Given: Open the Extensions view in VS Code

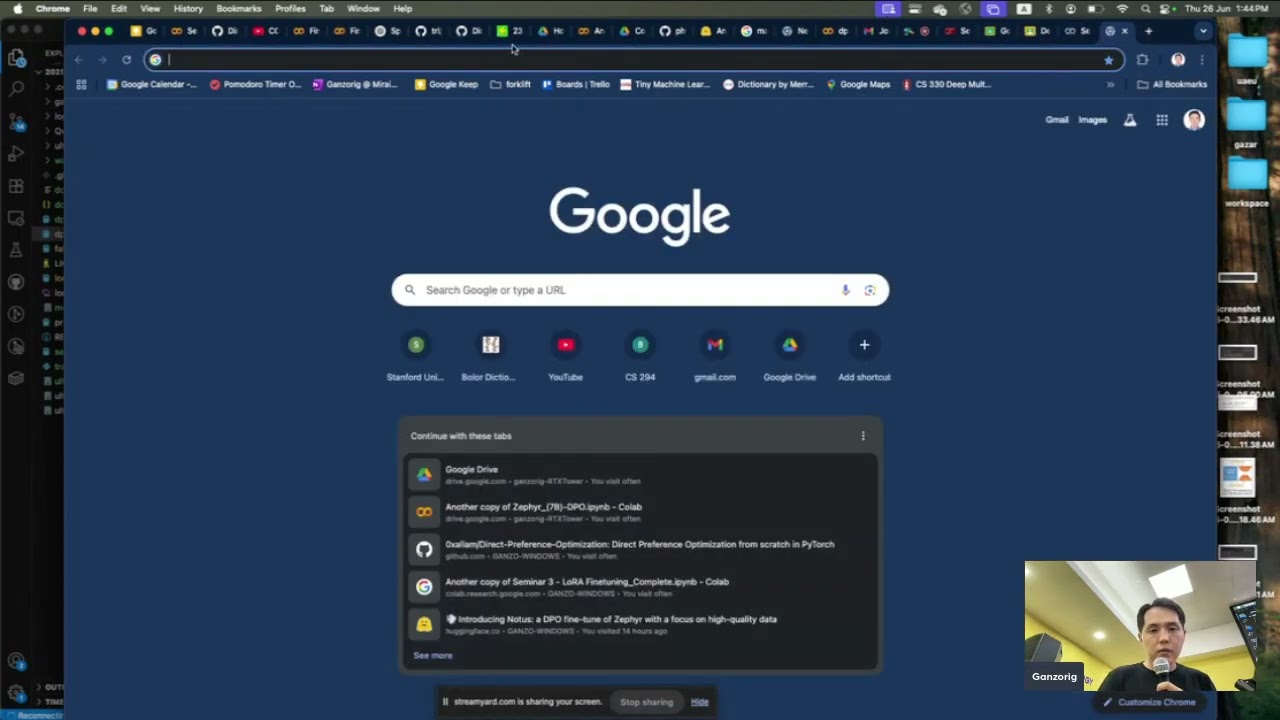Looking at the screenshot, I should tap(16, 186).
